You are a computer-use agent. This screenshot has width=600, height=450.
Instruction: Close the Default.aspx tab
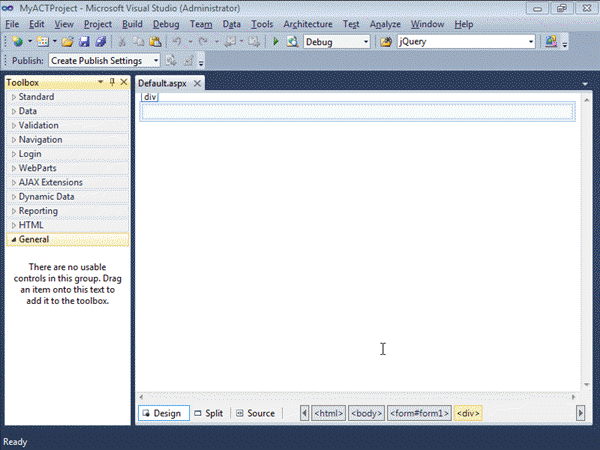coord(197,83)
